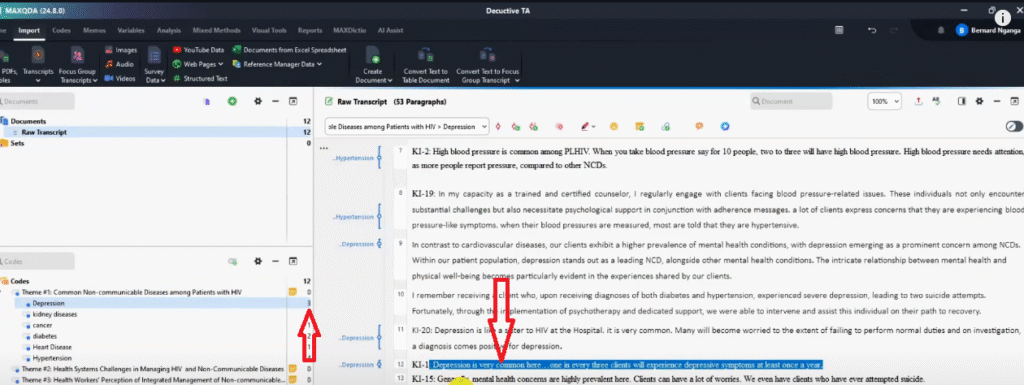Open the Create Document dropdown
The width and height of the screenshot is (1024, 385).
click(x=374, y=64)
